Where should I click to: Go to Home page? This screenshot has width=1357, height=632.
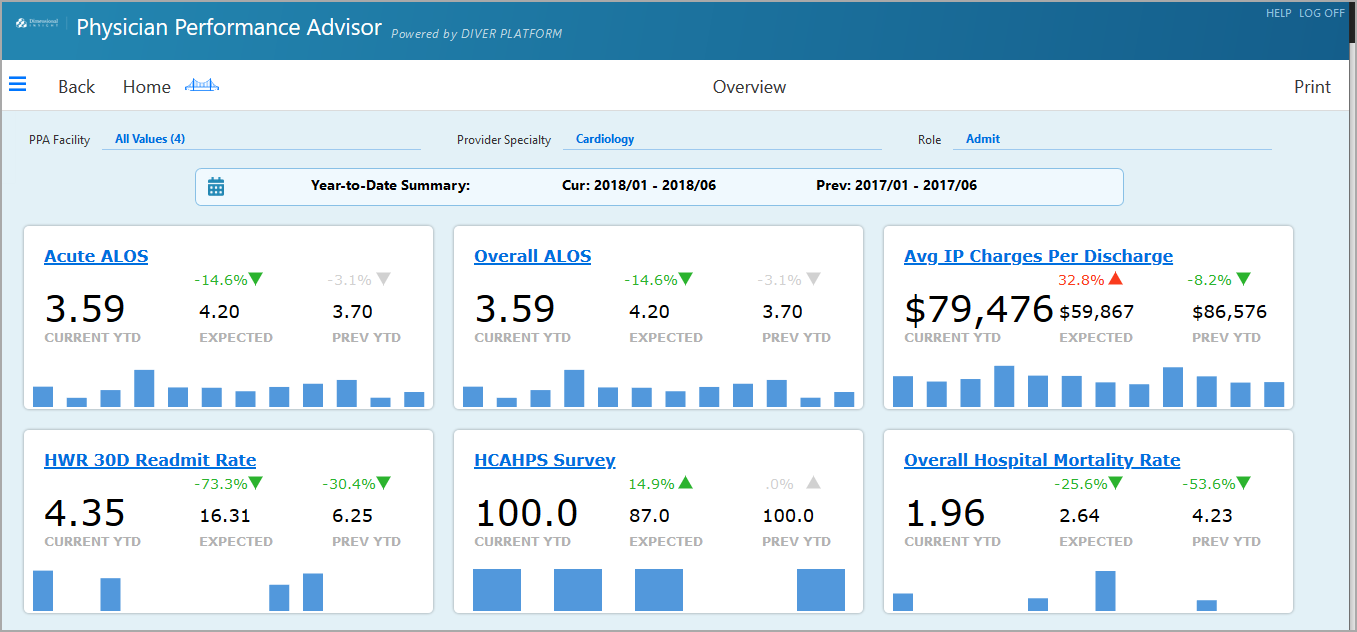(x=147, y=87)
